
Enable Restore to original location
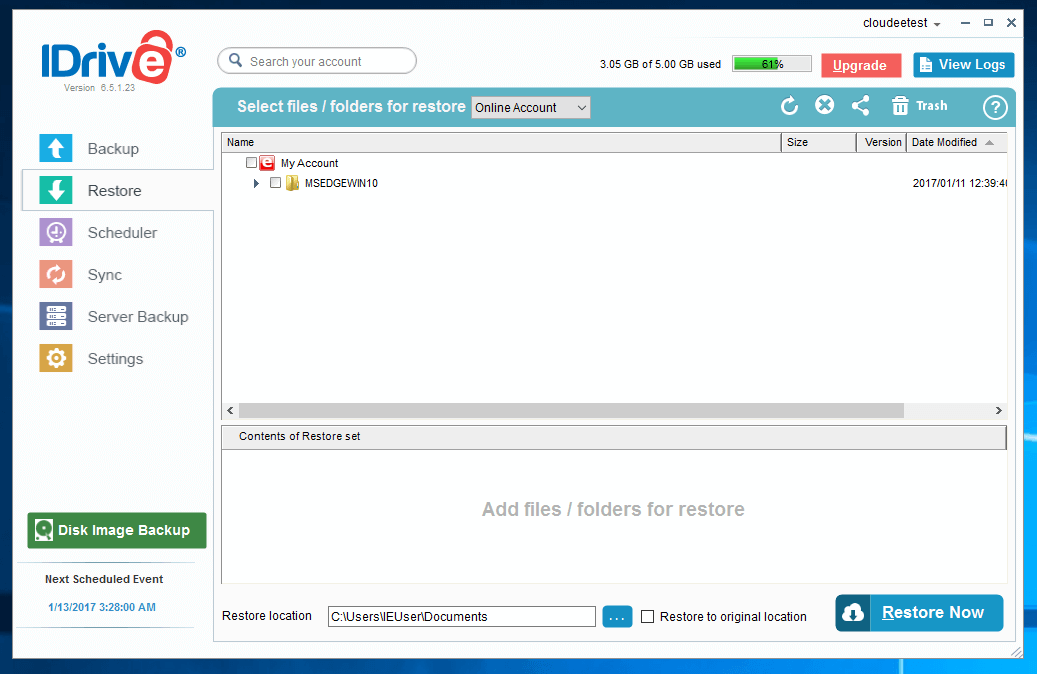(x=648, y=617)
